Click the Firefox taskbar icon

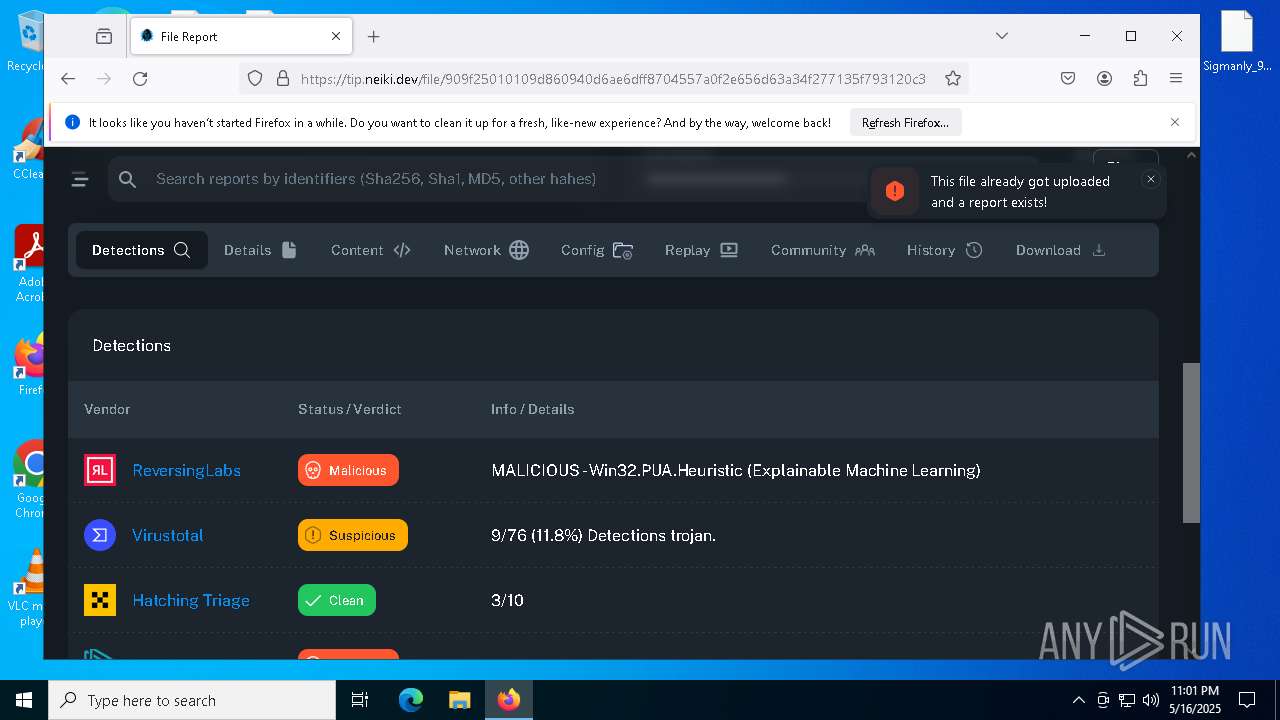point(509,700)
